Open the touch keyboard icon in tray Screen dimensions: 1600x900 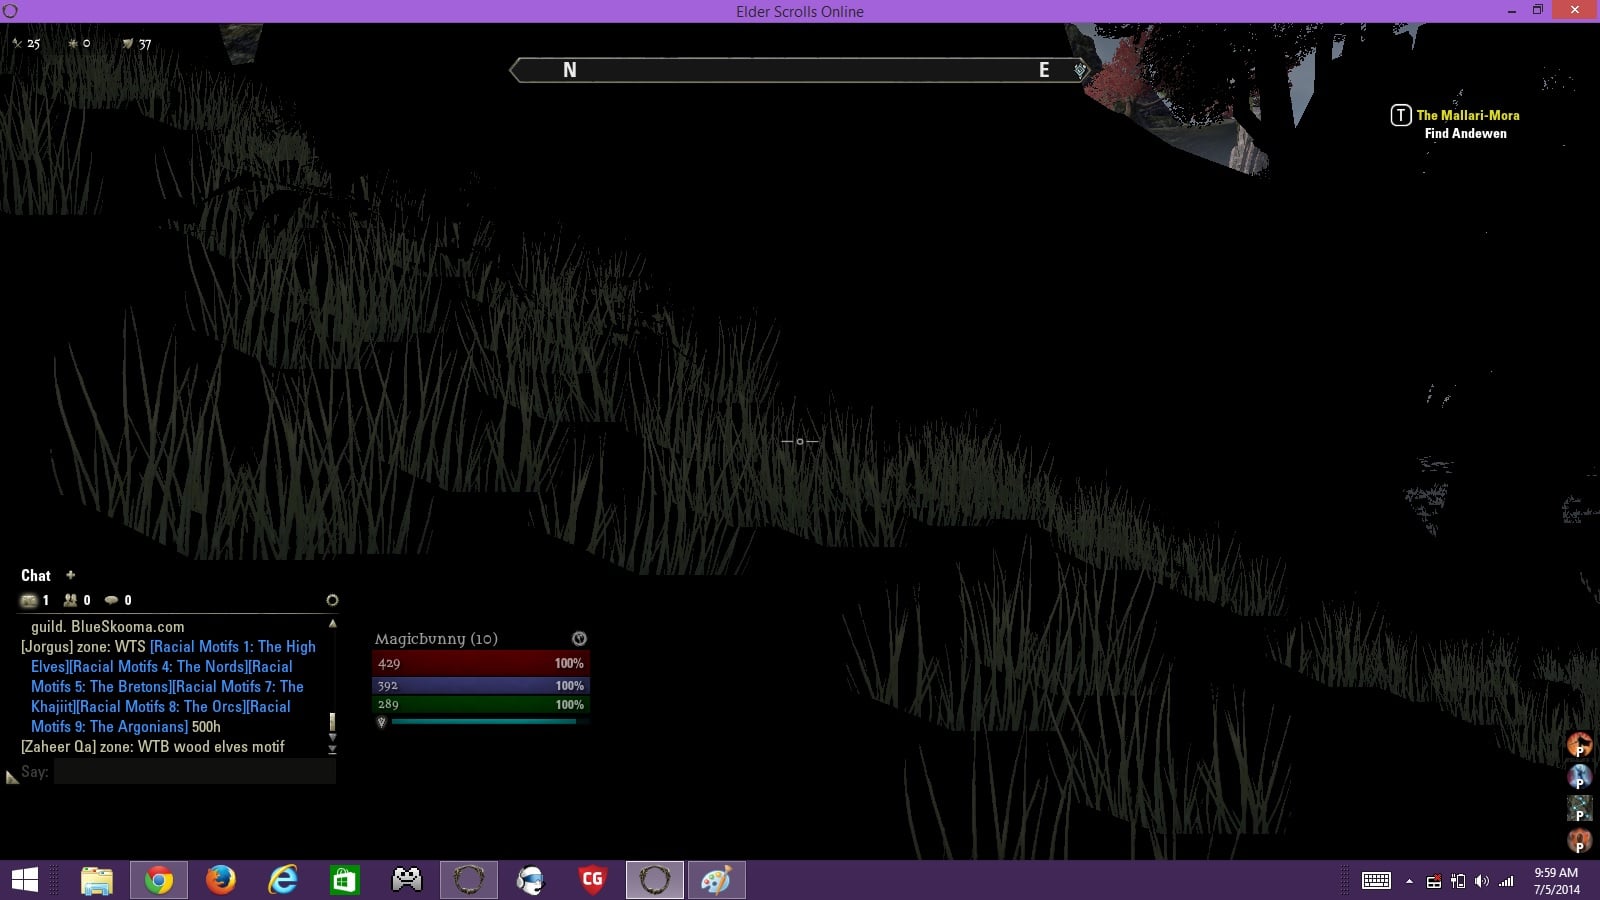coord(1376,881)
